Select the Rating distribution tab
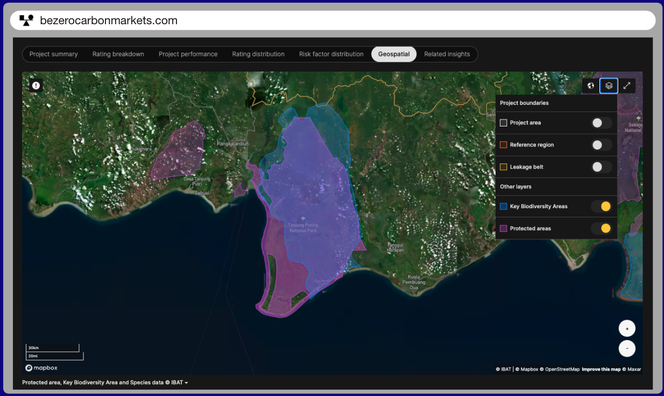664x396 pixels. (258, 54)
